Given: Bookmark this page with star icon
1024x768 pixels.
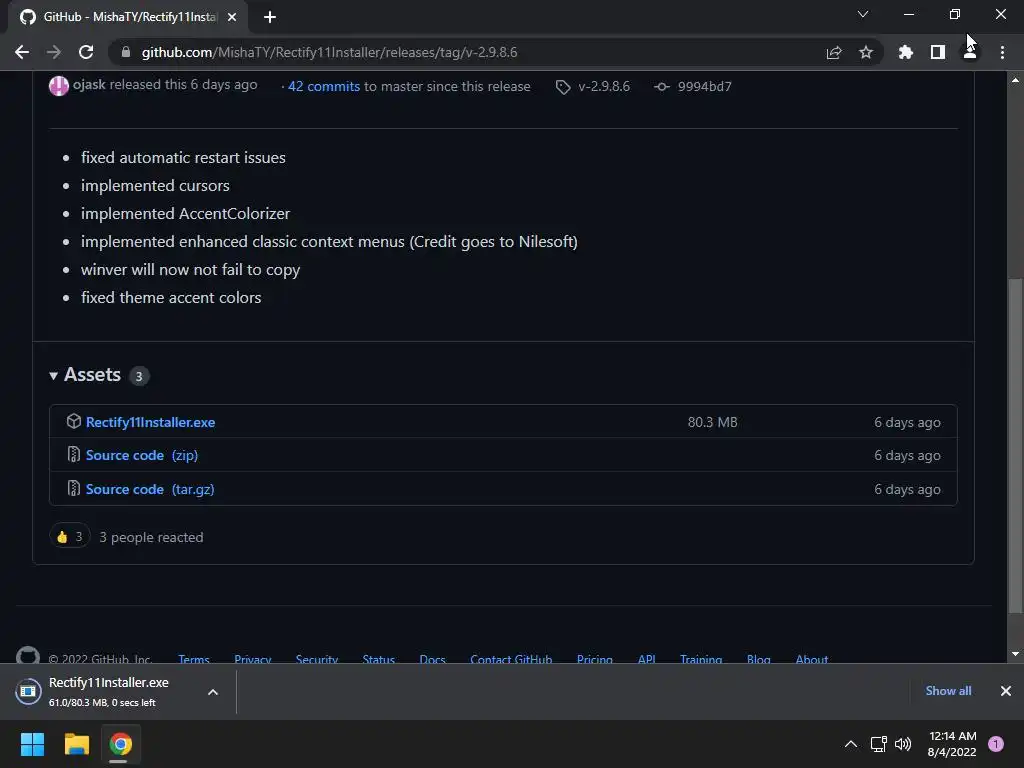Looking at the screenshot, I should (866, 52).
